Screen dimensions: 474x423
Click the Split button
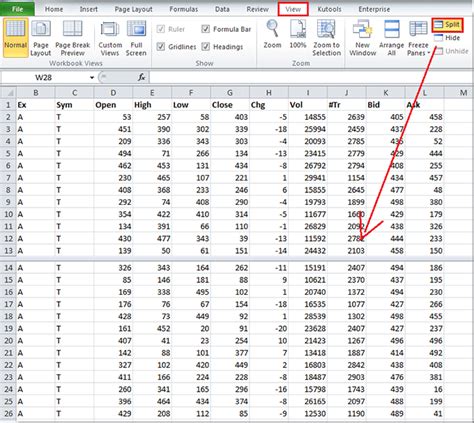coord(447,25)
